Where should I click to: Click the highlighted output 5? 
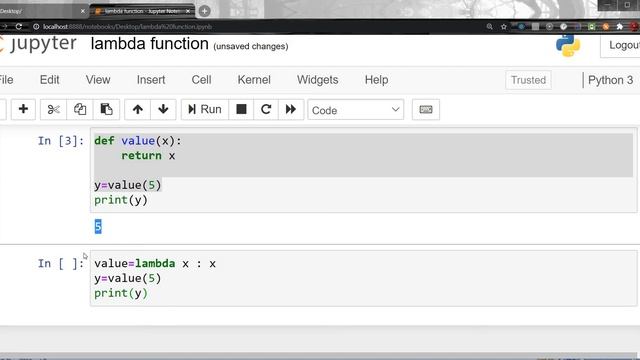point(98,227)
